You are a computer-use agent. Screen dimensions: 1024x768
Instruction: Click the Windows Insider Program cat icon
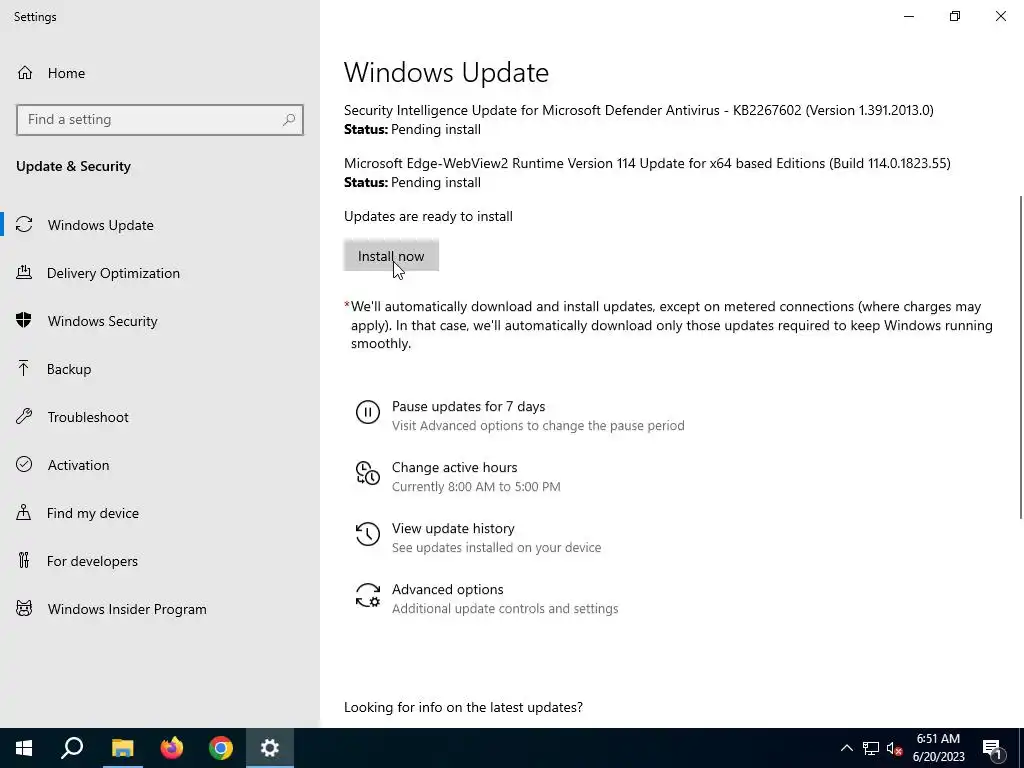pyautogui.click(x=24, y=609)
